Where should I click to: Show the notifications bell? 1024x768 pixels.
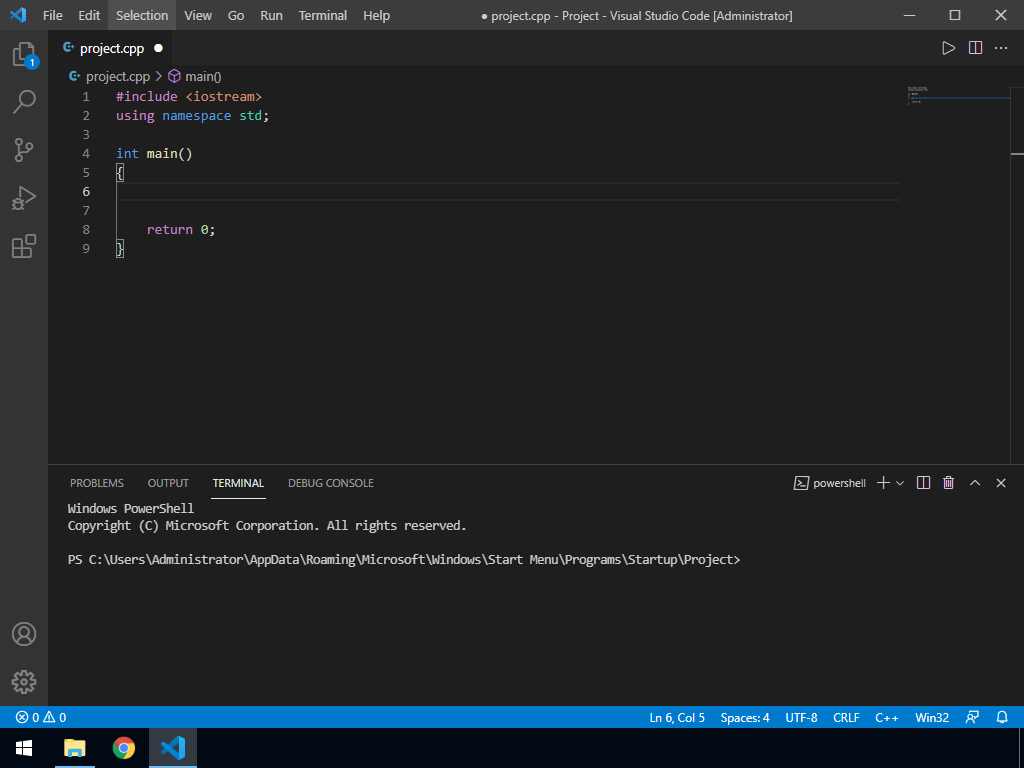[x=1002, y=717]
